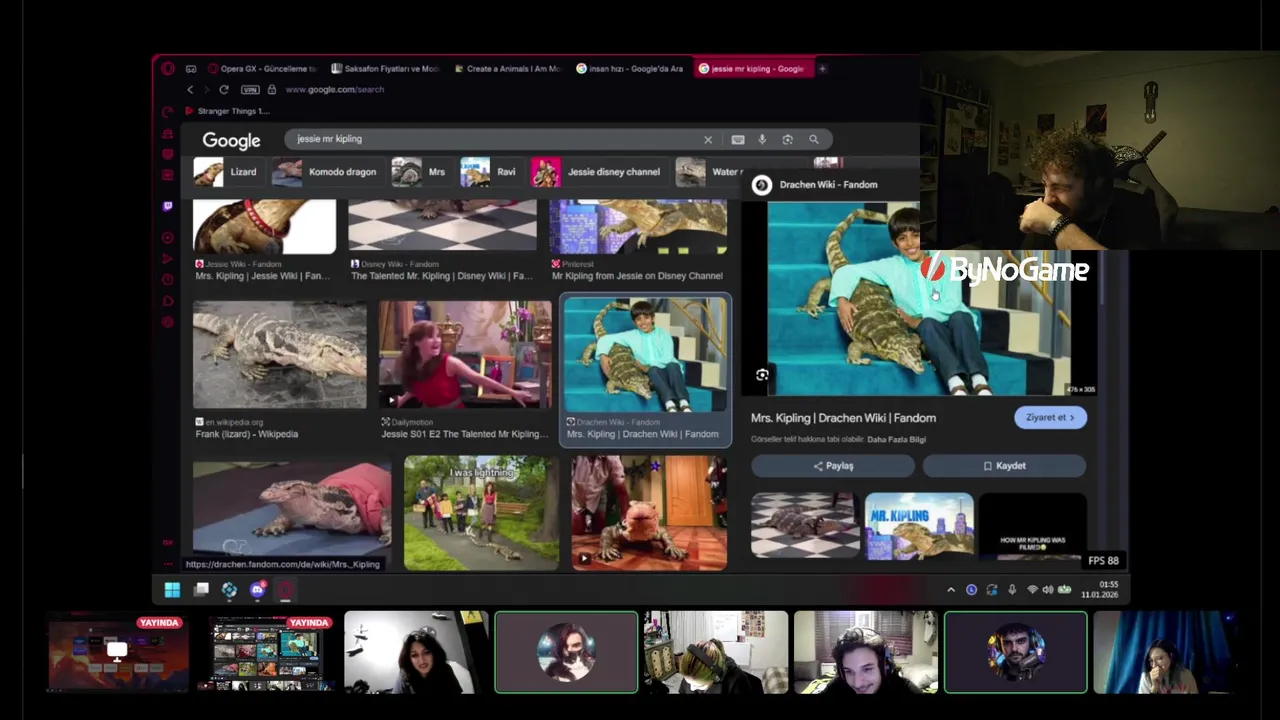This screenshot has height=720, width=1280.
Task: Open Twitch icon in Opera sidebar
Action: pos(168,206)
